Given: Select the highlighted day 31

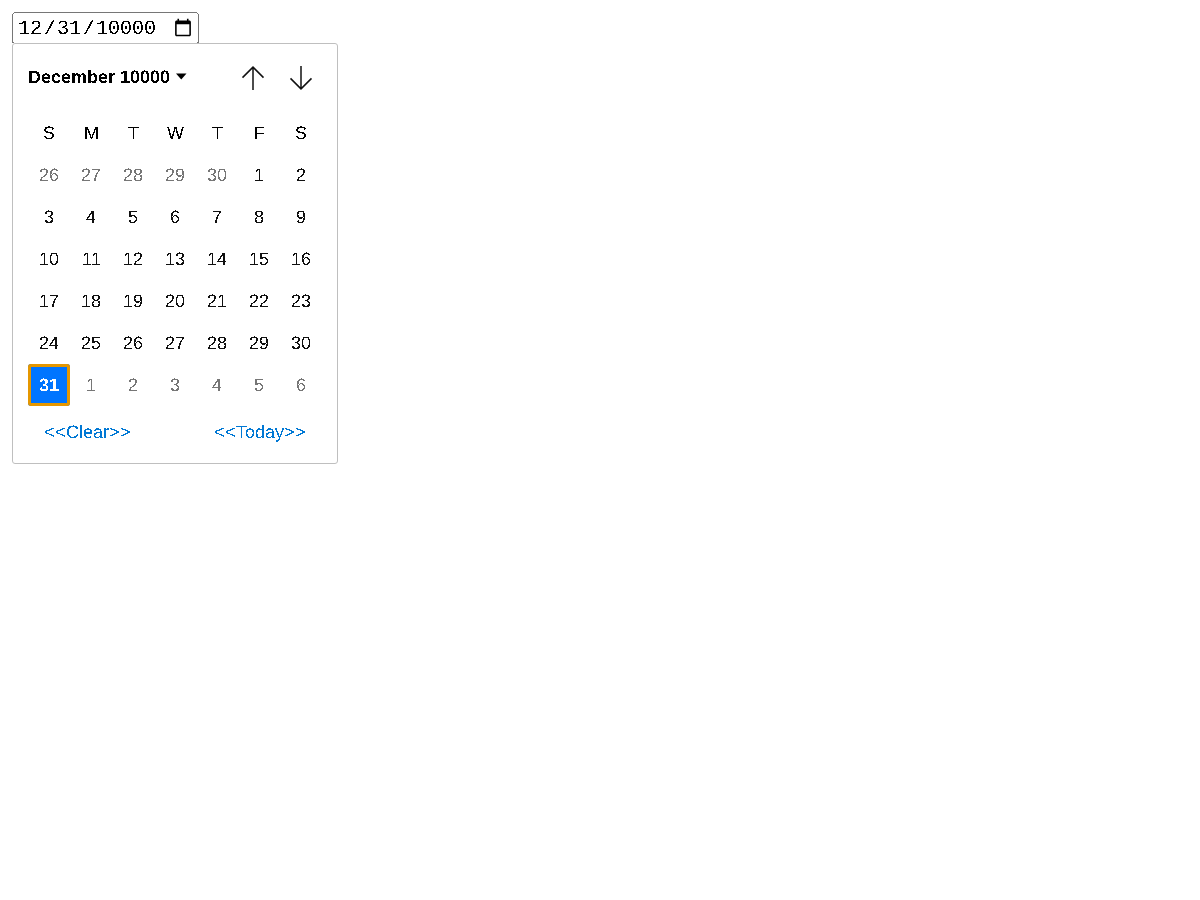Looking at the screenshot, I should pos(49,385).
